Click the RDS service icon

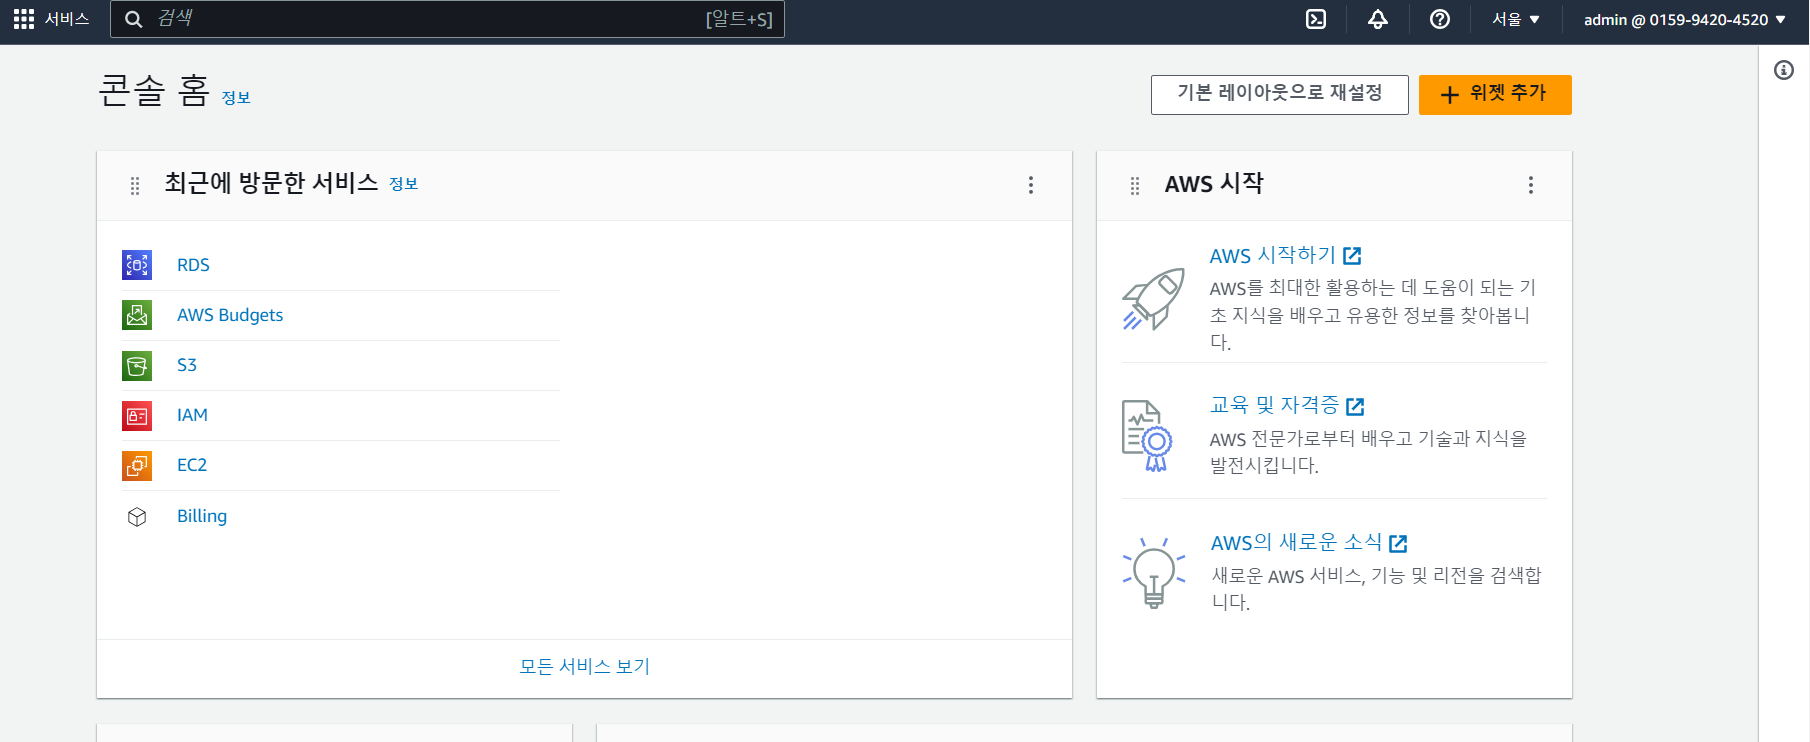(x=137, y=265)
